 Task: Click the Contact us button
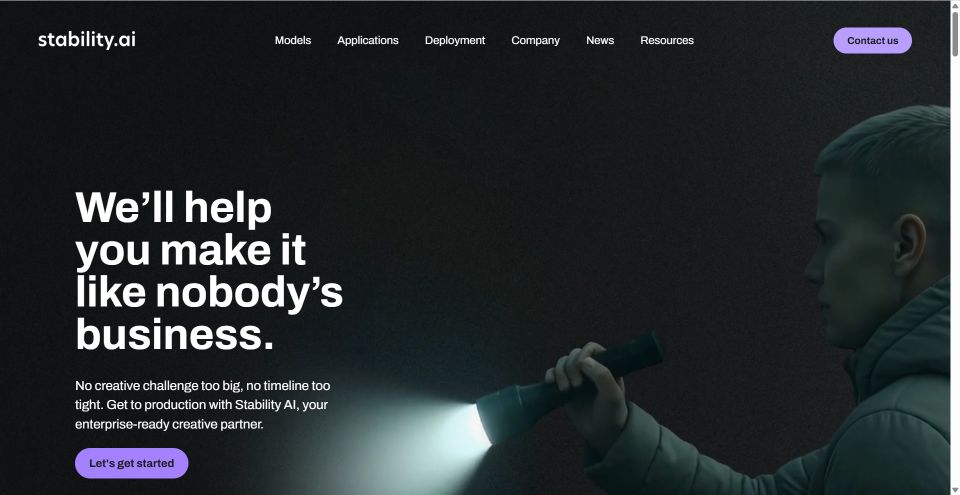872,40
